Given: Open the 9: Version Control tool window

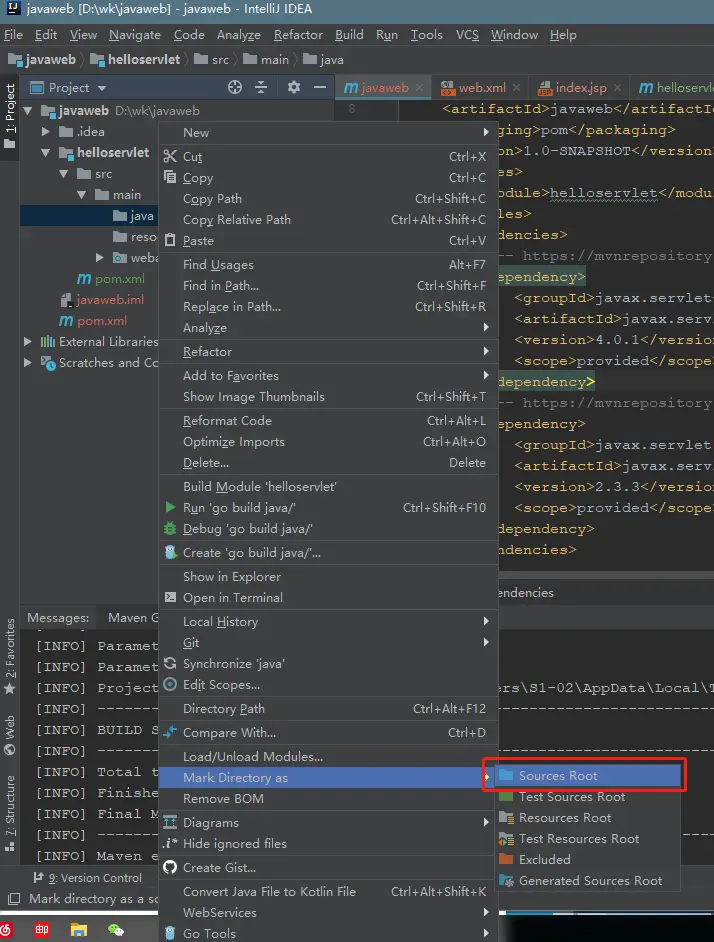Looking at the screenshot, I should 88,878.
